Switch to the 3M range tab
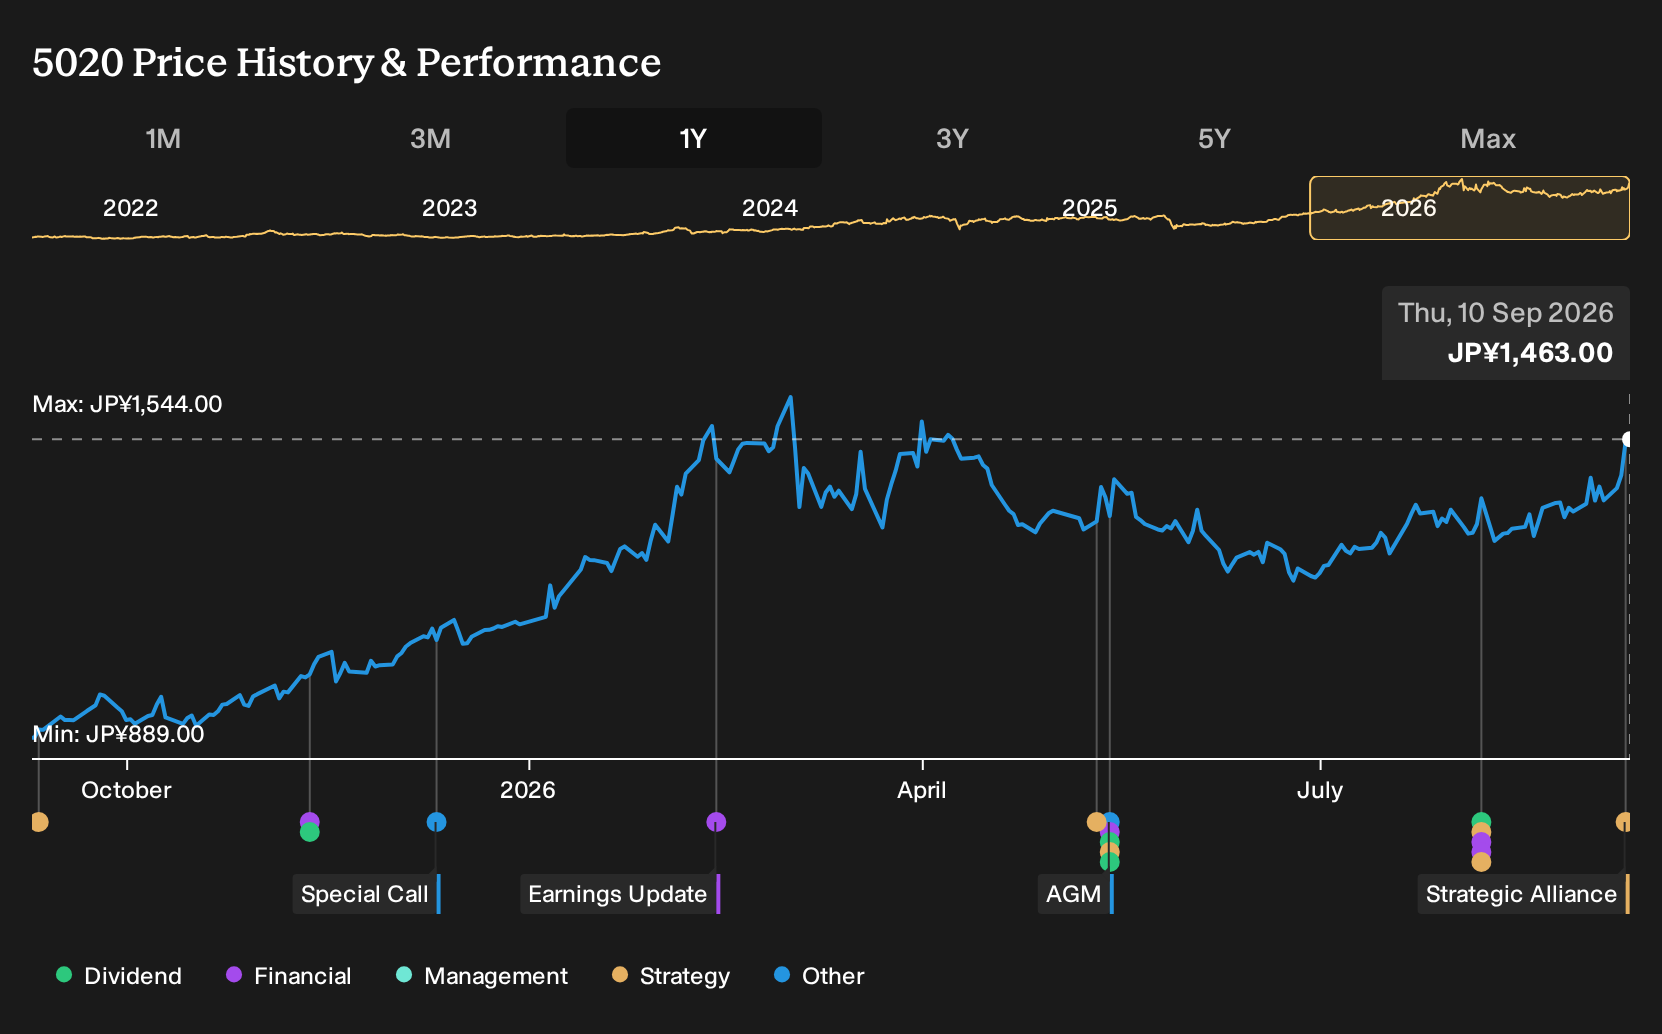1662x1034 pixels. pyautogui.click(x=430, y=138)
